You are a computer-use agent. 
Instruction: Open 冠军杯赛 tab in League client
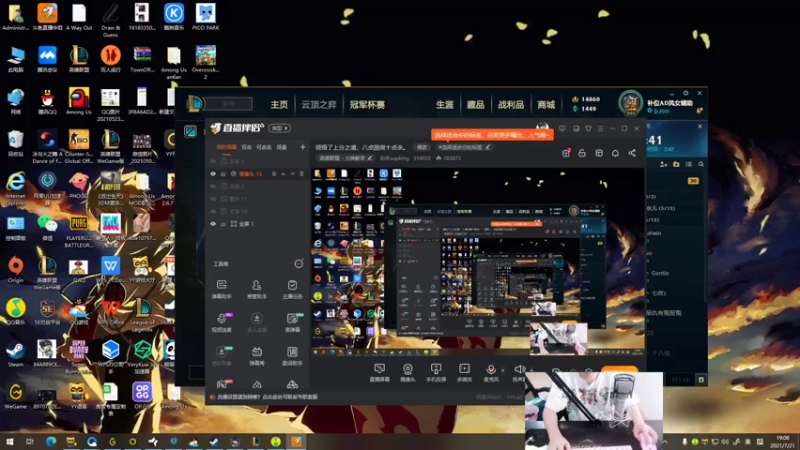(367, 105)
